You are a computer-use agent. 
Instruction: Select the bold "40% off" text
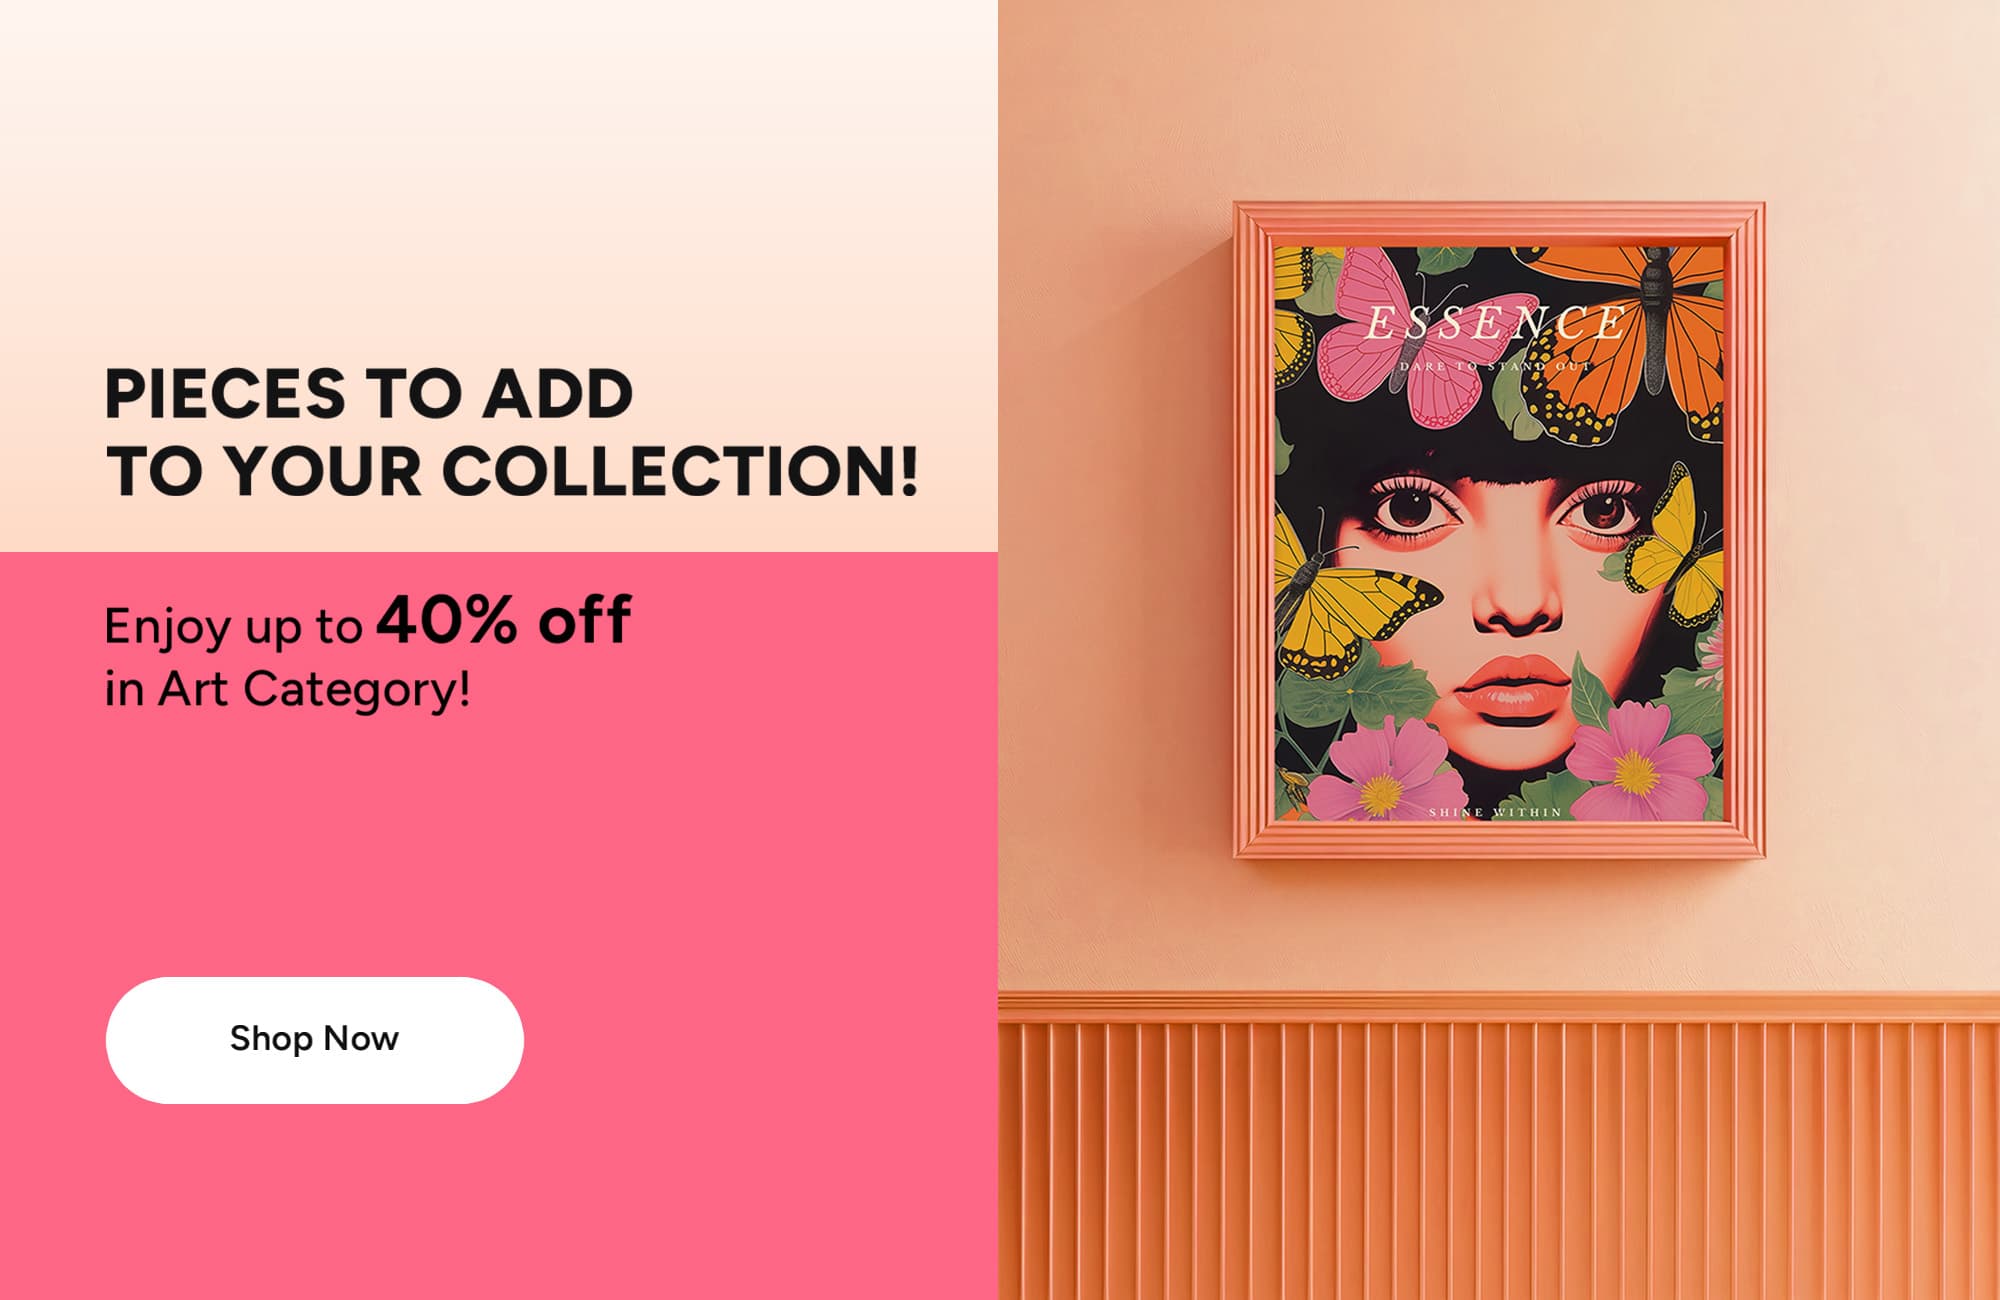click(504, 619)
